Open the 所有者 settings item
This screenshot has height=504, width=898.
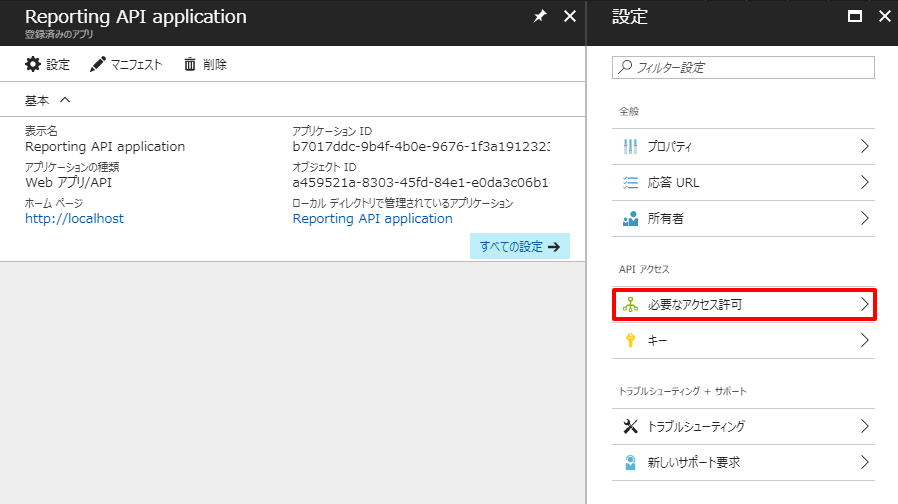coord(743,219)
